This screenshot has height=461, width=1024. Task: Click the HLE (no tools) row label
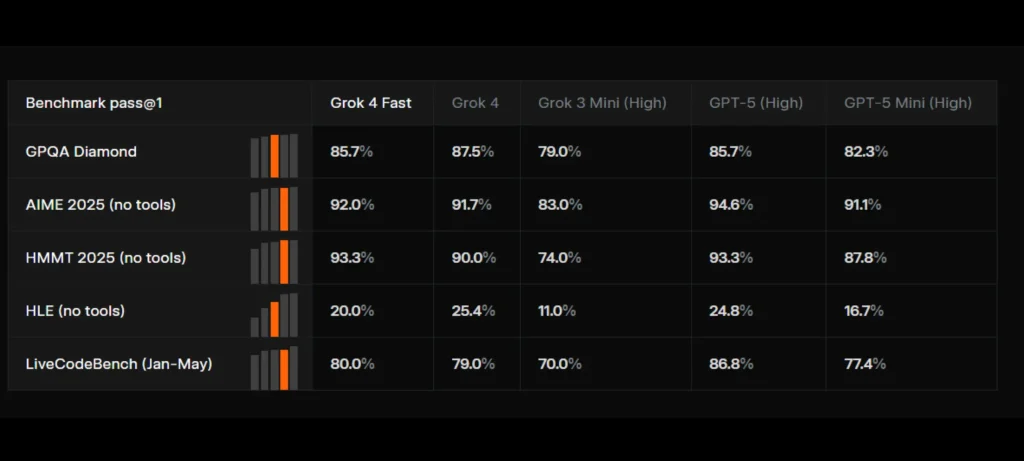75,311
